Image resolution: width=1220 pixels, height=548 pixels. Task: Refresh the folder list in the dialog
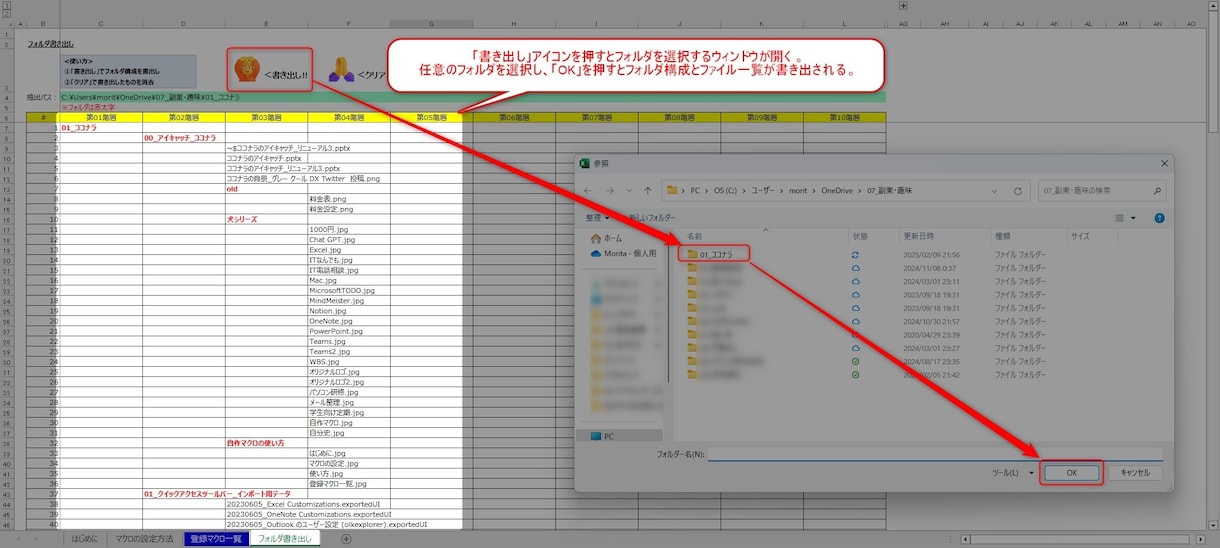pyautogui.click(x=1018, y=190)
